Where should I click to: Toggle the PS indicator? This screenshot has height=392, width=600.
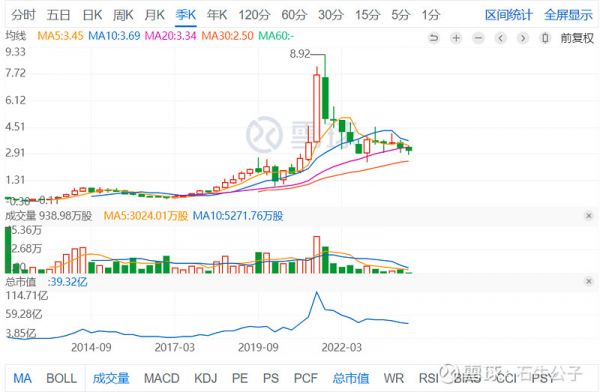(x=271, y=378)
